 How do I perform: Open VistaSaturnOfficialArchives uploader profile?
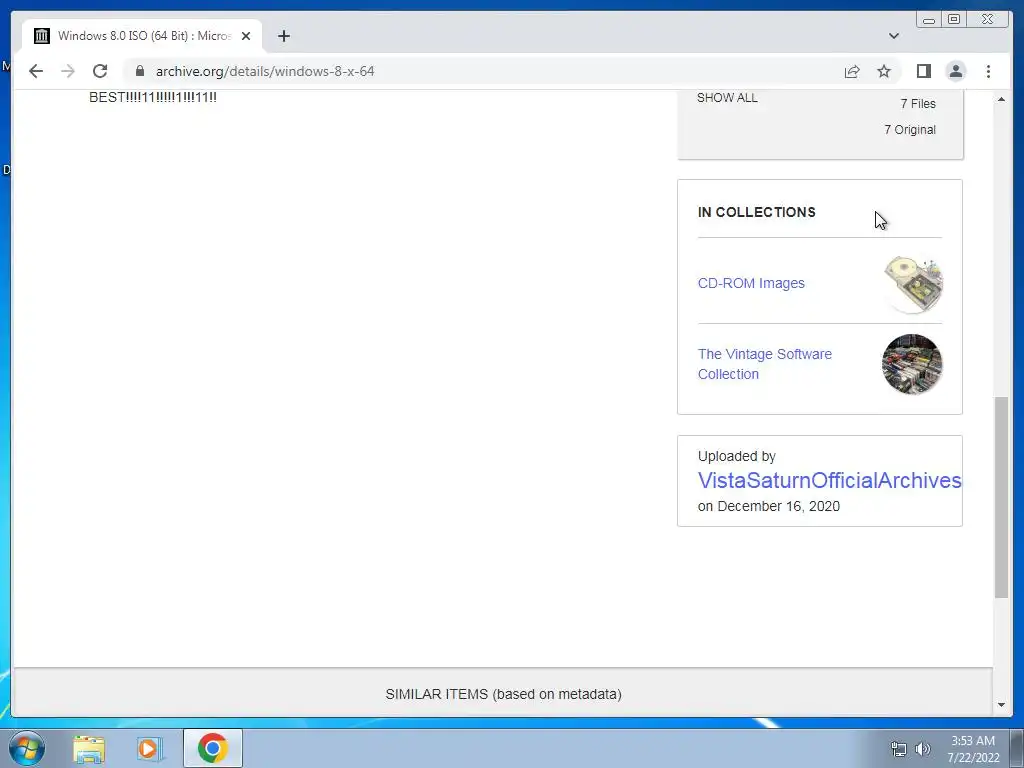coord(829,481)
